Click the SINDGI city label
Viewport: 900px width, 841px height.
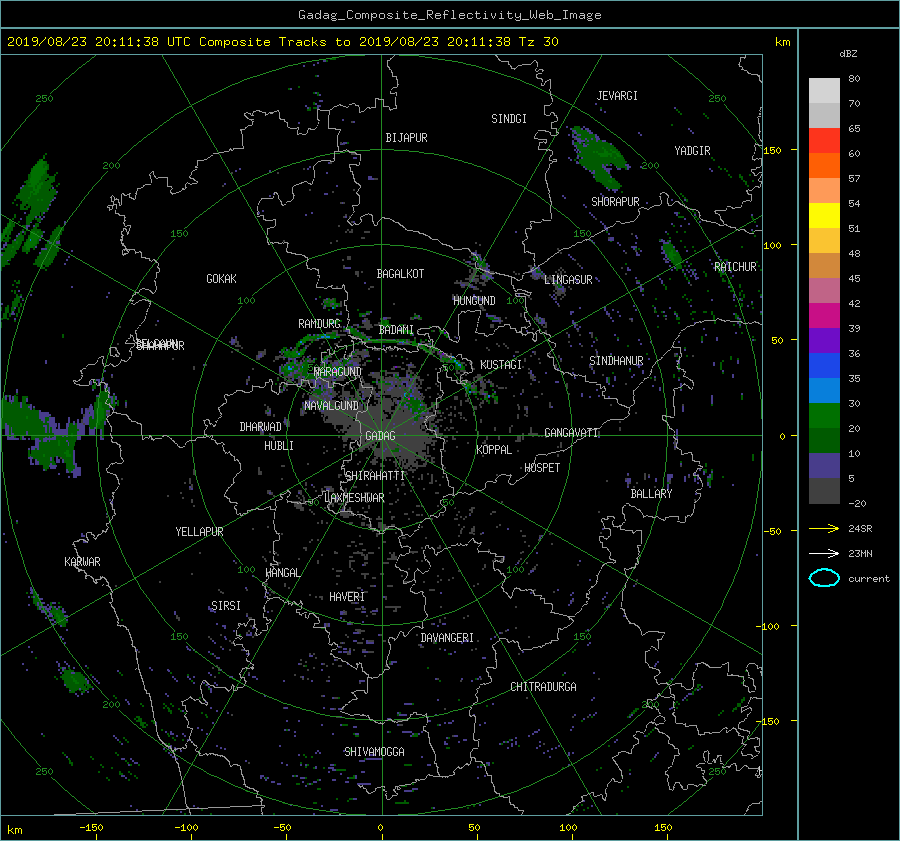(x=509, y=119)
